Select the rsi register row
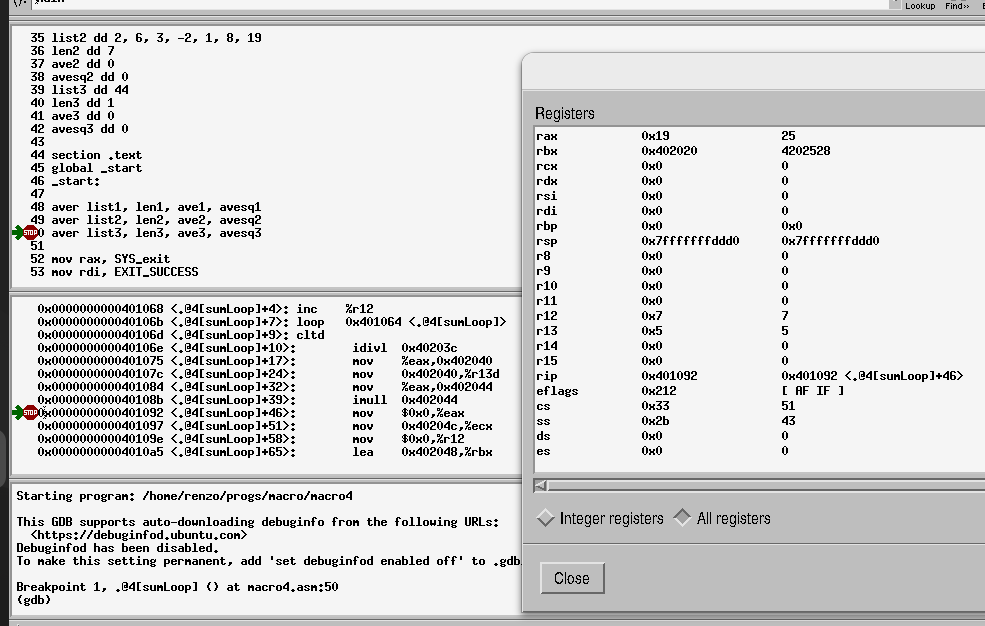Screen dimensions: 985x626 coord(760,196)
